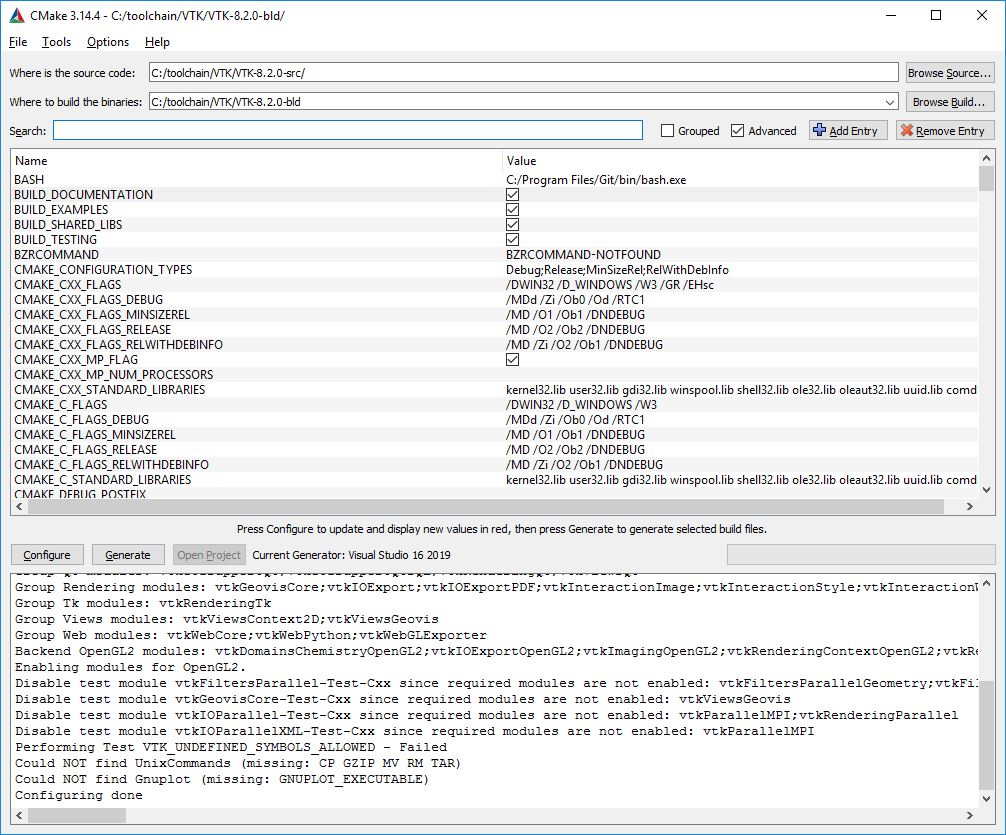1006x835 pixels.
Task: Click the /DWIN32 /D_WINDOWS /W3 /GR /EHsc value
Action: pyautogui.click(x=610, y=285)
